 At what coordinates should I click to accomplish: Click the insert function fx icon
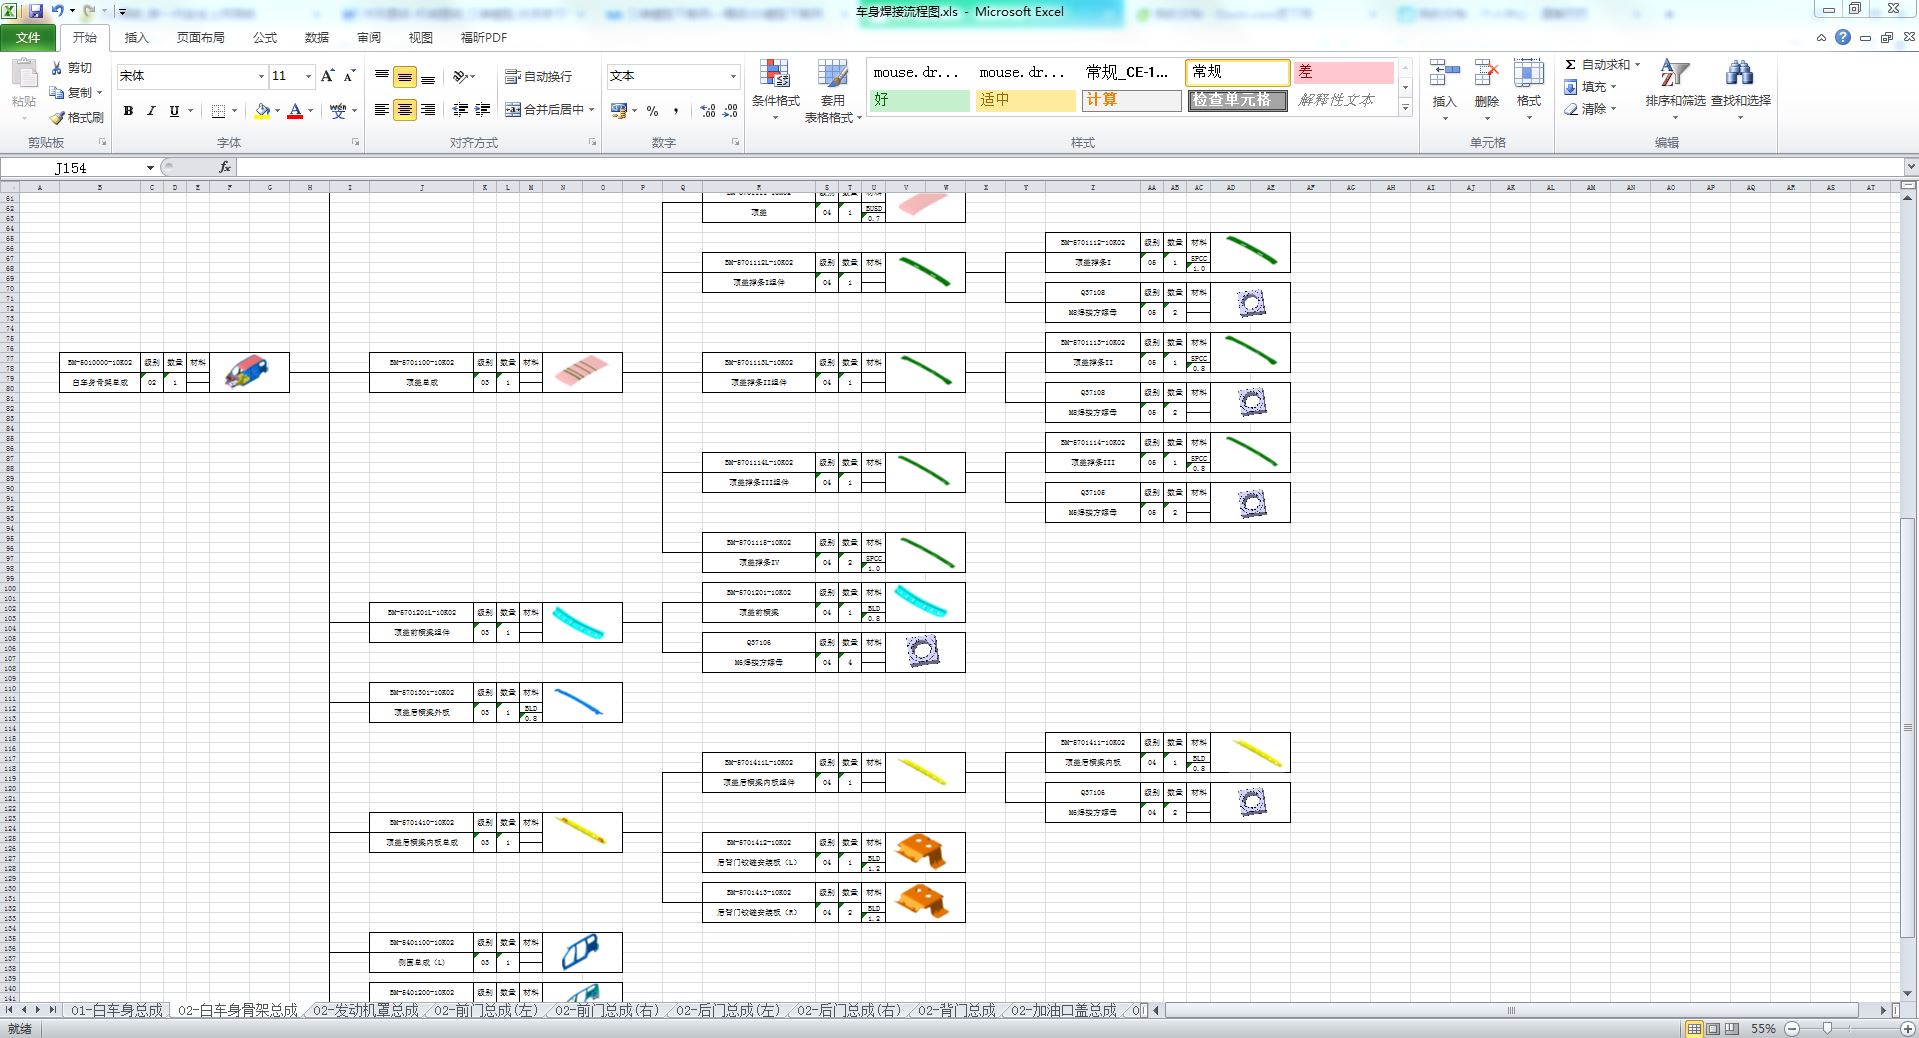click(225, 167)
